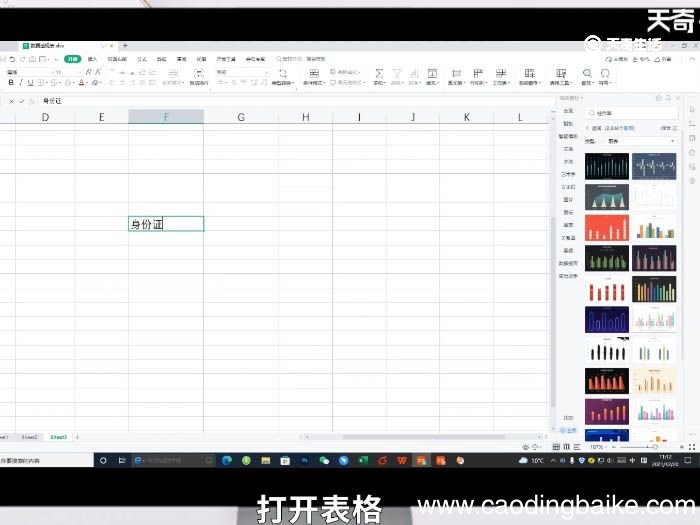
Task: Open the freeze panes icon
Action: point(529,76)
